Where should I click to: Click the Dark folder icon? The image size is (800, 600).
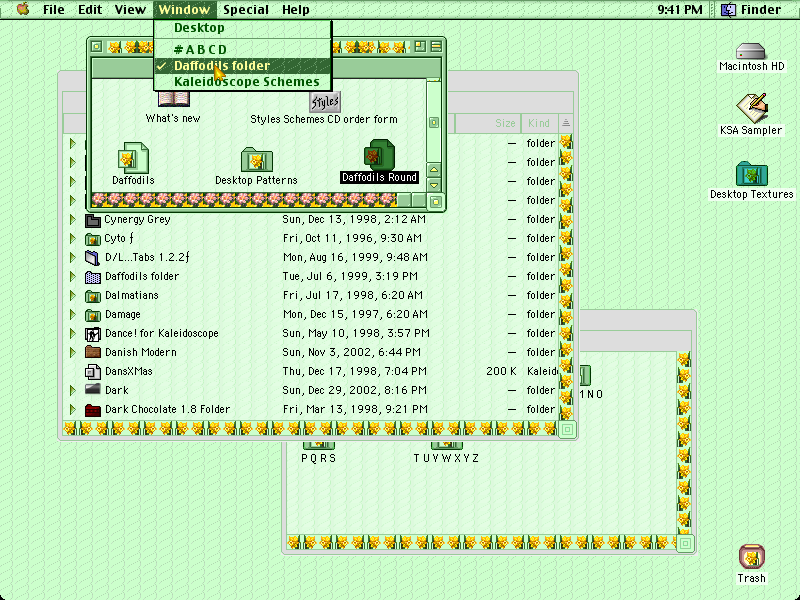(92, 390)
